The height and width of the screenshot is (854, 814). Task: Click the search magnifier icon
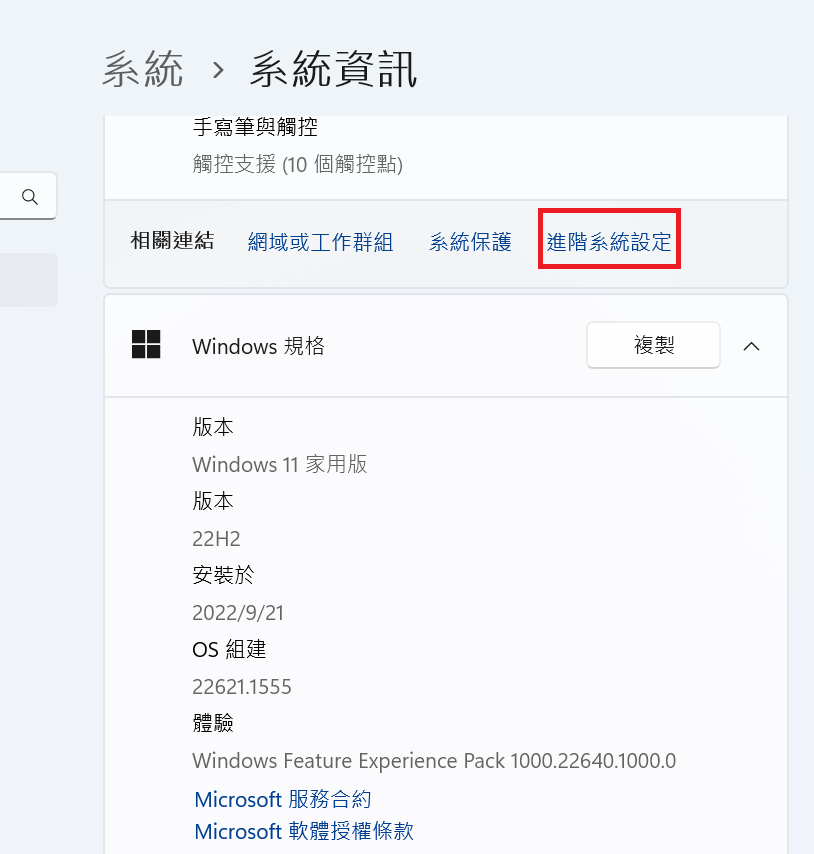pos(30,197)
